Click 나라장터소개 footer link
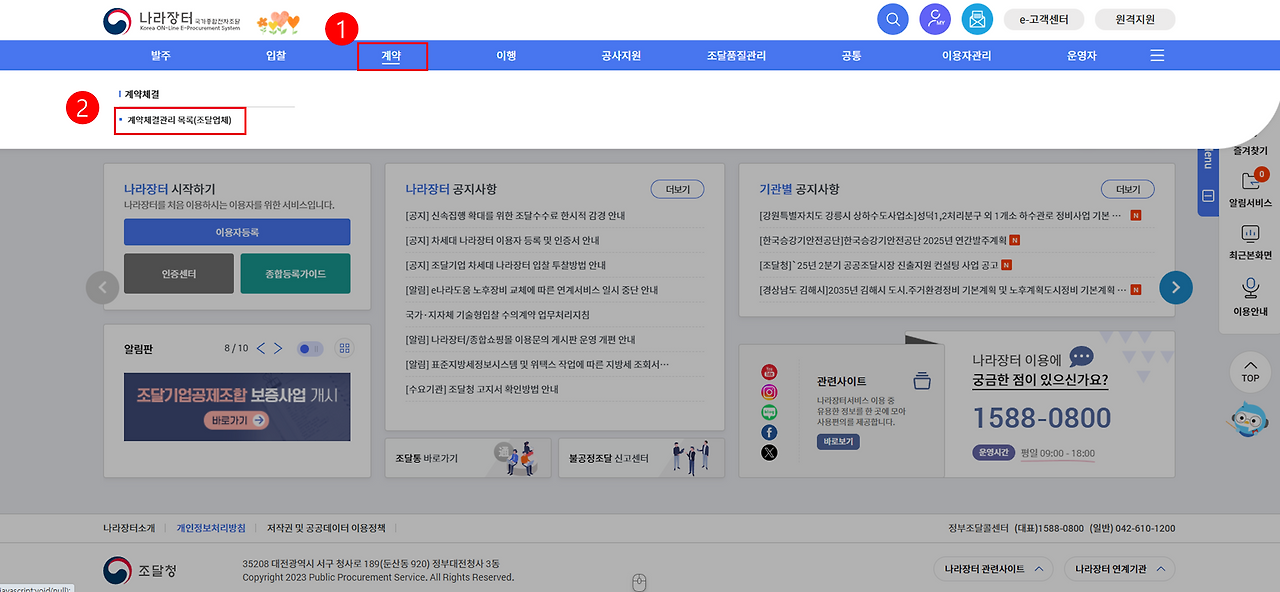Viewport: 1280px width, 592px height. (x=129, y=528)
